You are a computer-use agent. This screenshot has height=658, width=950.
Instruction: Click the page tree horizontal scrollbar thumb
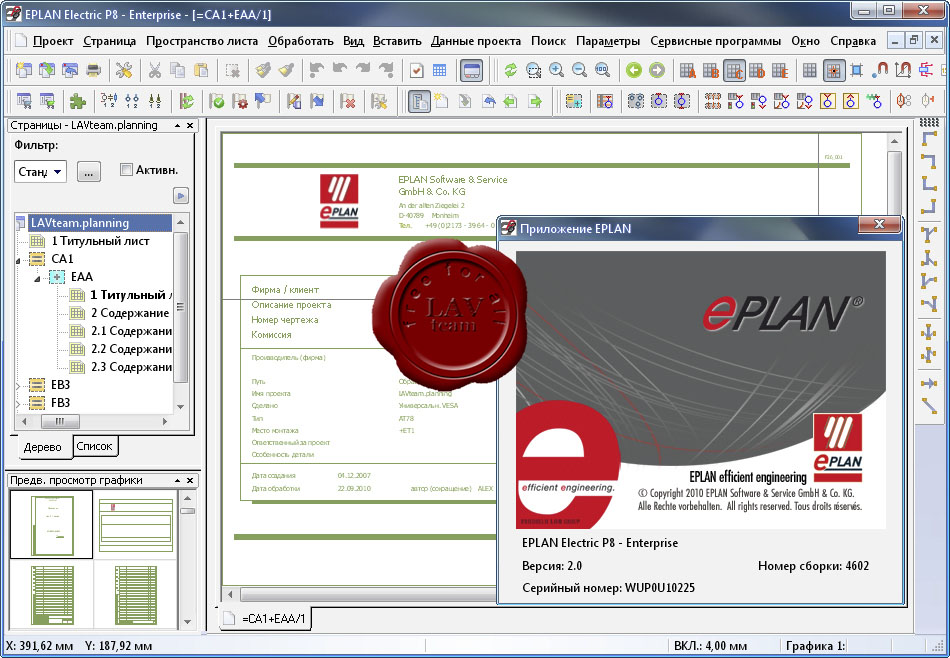coord(59,421)
